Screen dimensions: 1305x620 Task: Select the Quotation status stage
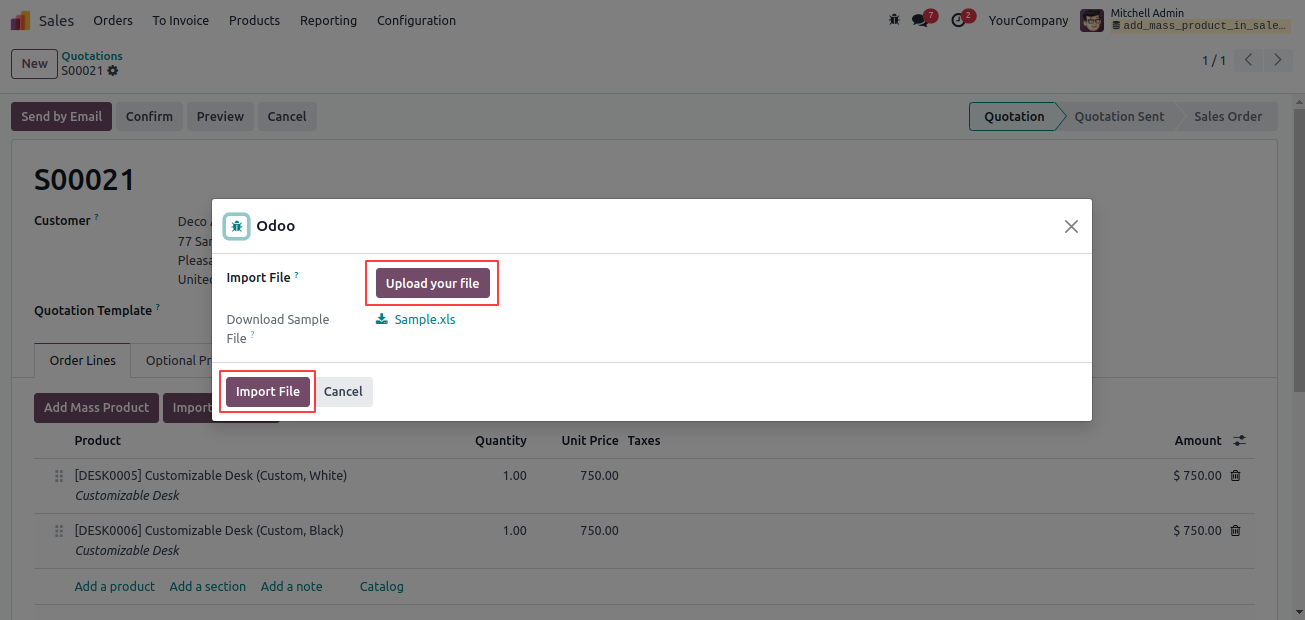click(1013, 116)
